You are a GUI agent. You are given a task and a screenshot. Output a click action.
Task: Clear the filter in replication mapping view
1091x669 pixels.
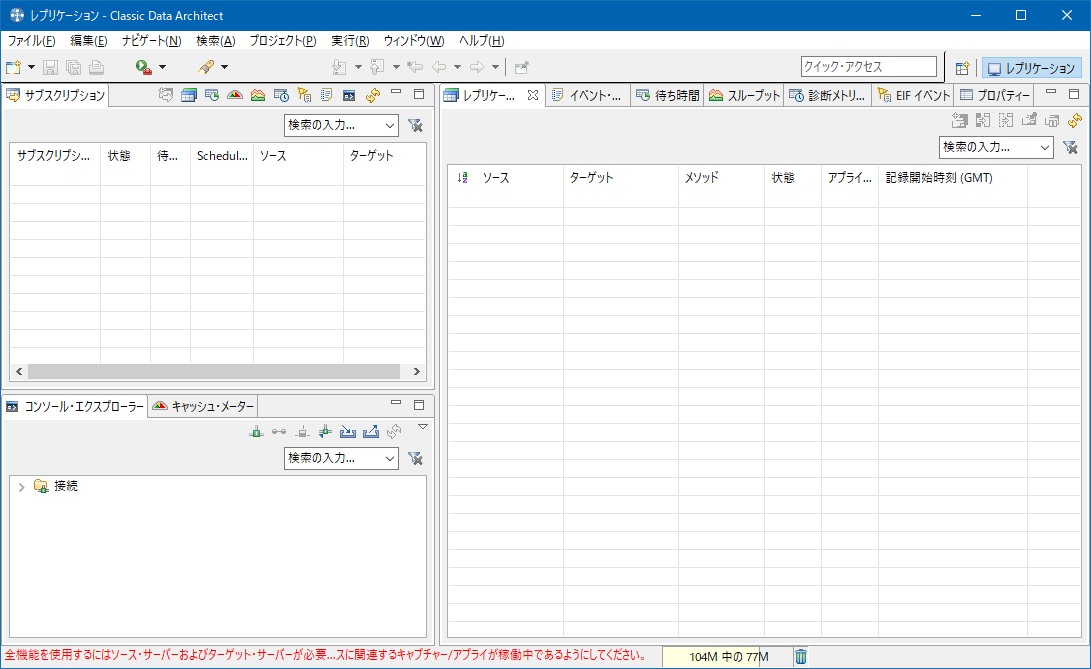pos(1071,148)
